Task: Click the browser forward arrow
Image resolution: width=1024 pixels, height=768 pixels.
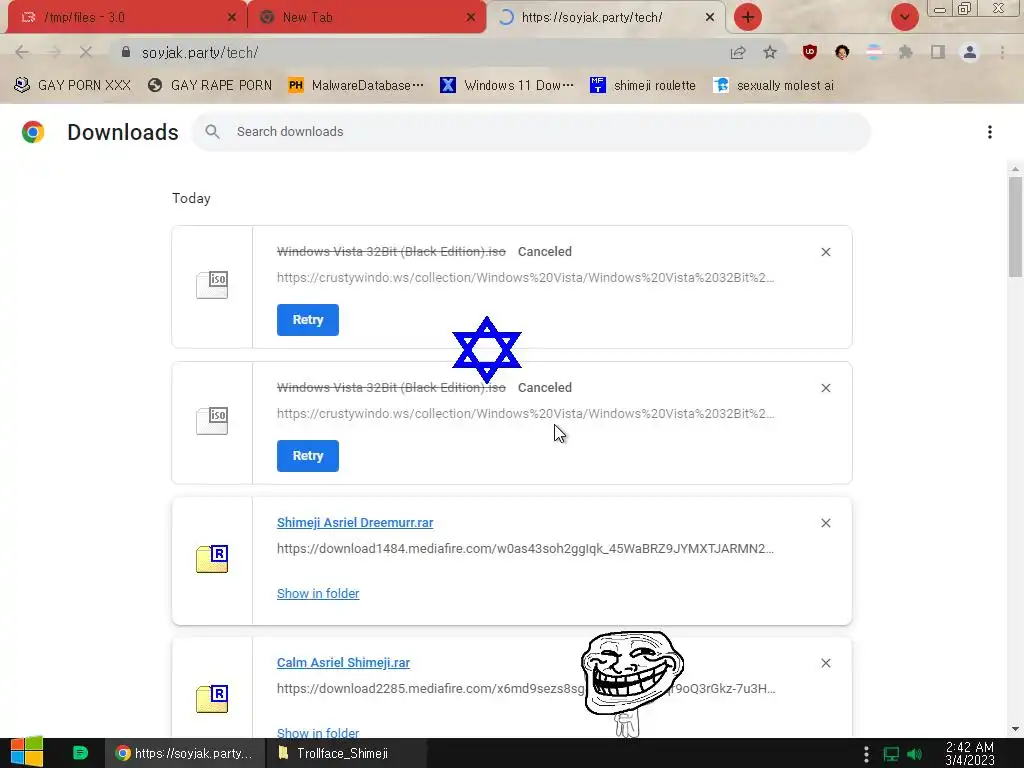Action: click(54, 52)
